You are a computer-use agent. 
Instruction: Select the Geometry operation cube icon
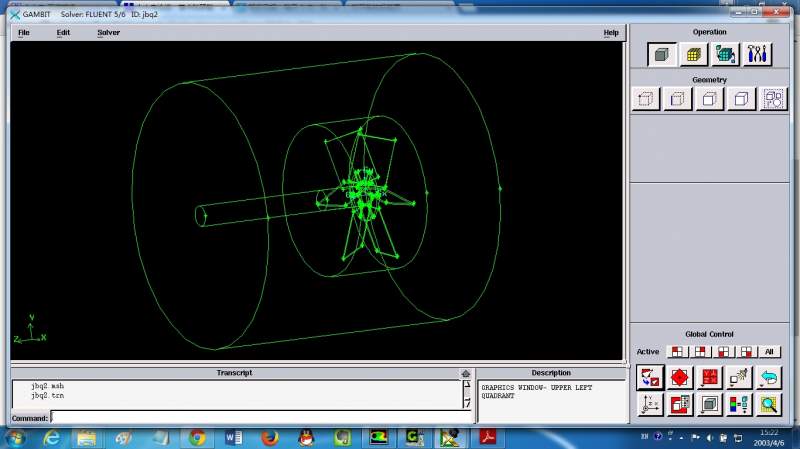point(662,55)
